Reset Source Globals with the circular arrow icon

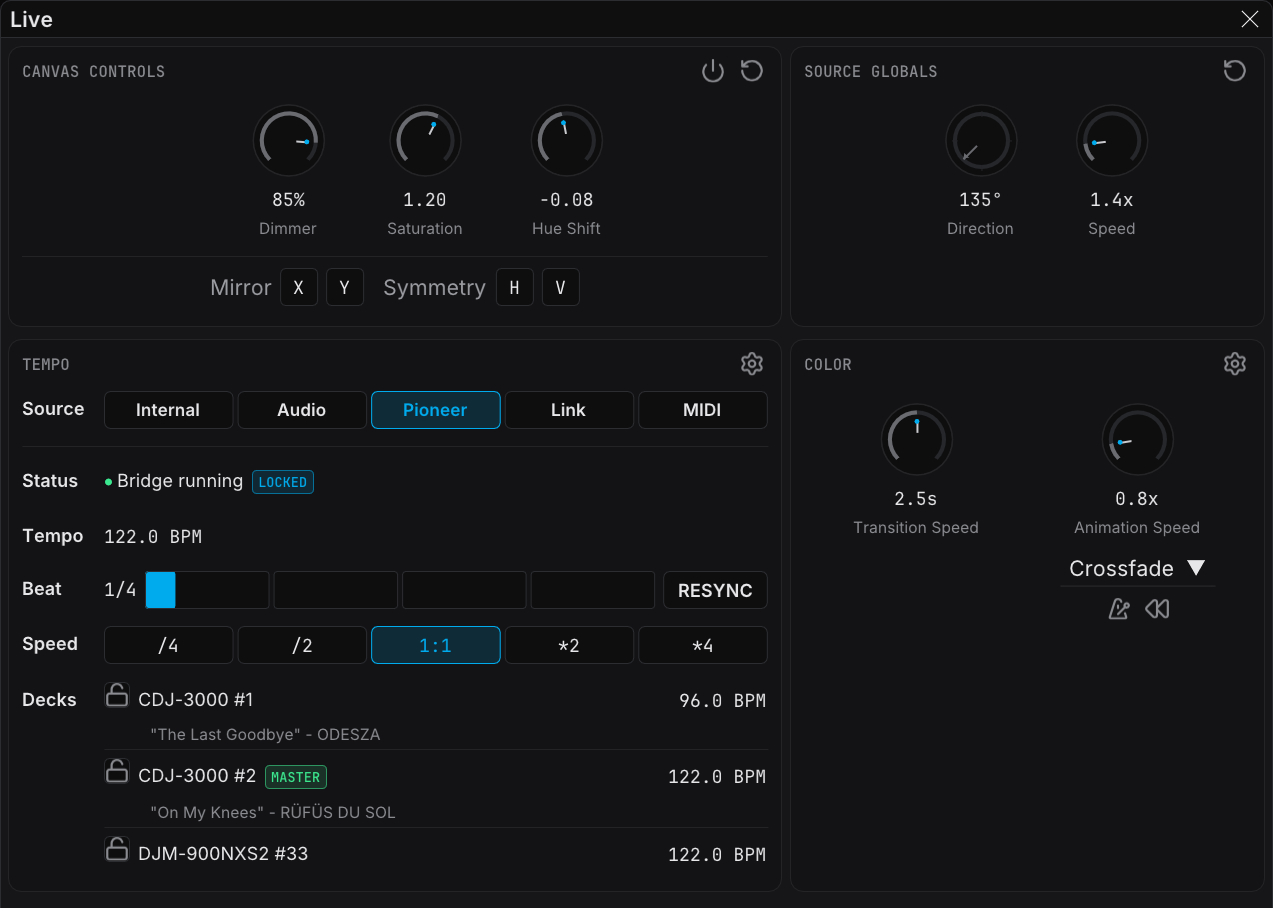(x=1235, y=71)
